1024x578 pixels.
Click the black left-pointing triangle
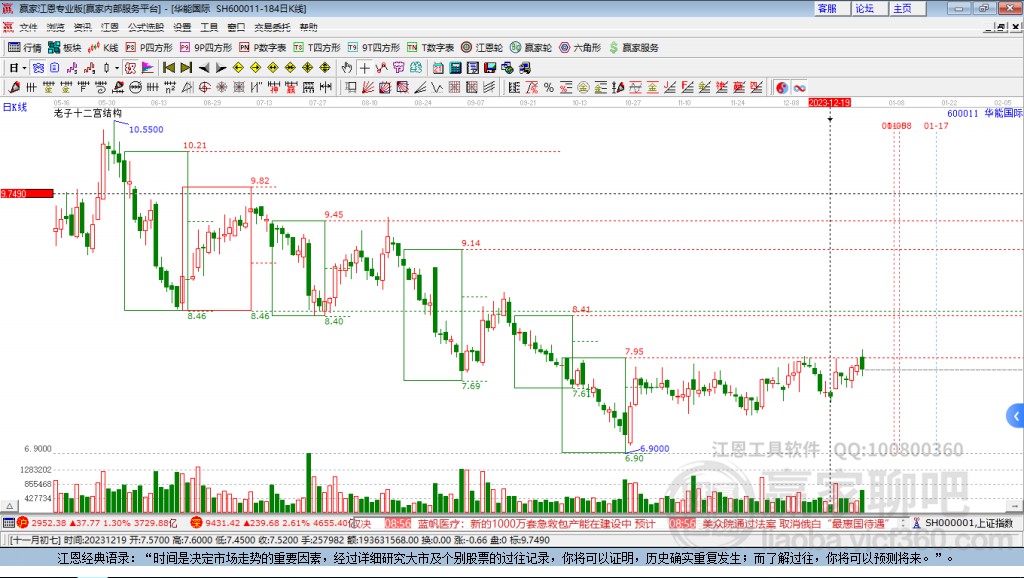tap(204, 68)
